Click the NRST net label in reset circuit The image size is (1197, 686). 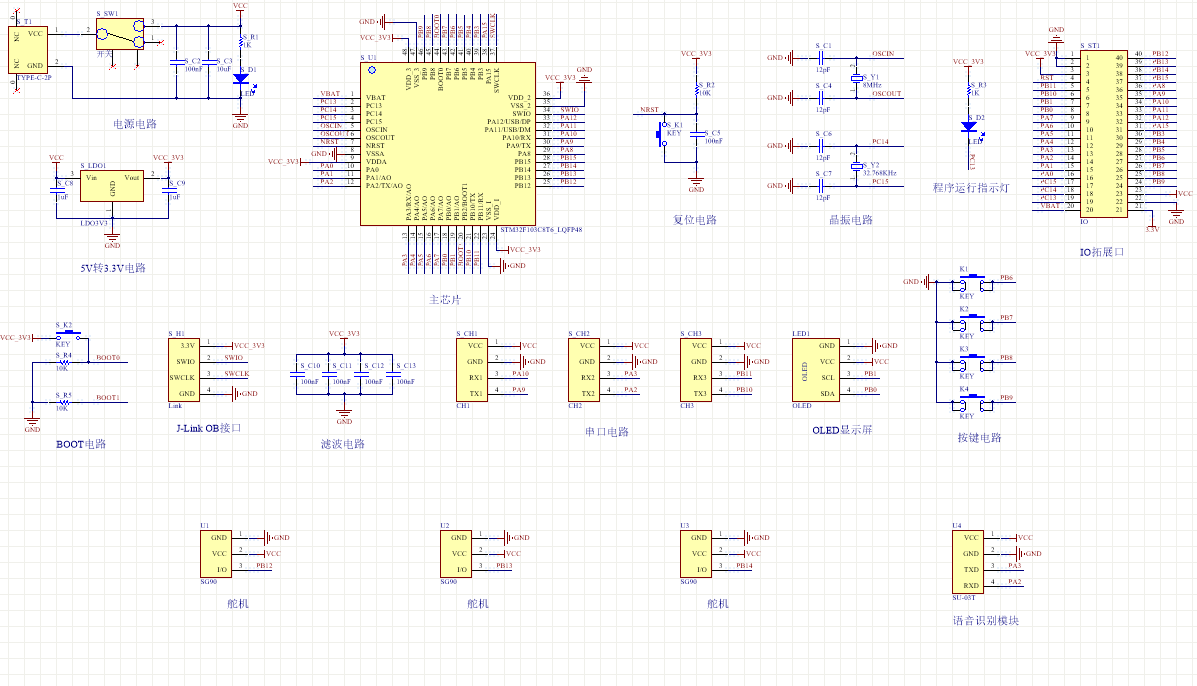(649, 110)
